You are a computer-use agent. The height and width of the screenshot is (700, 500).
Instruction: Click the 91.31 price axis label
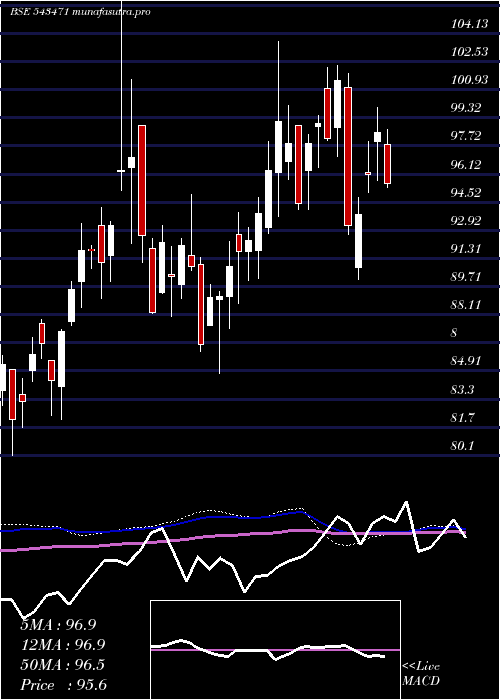pos(467,249)
